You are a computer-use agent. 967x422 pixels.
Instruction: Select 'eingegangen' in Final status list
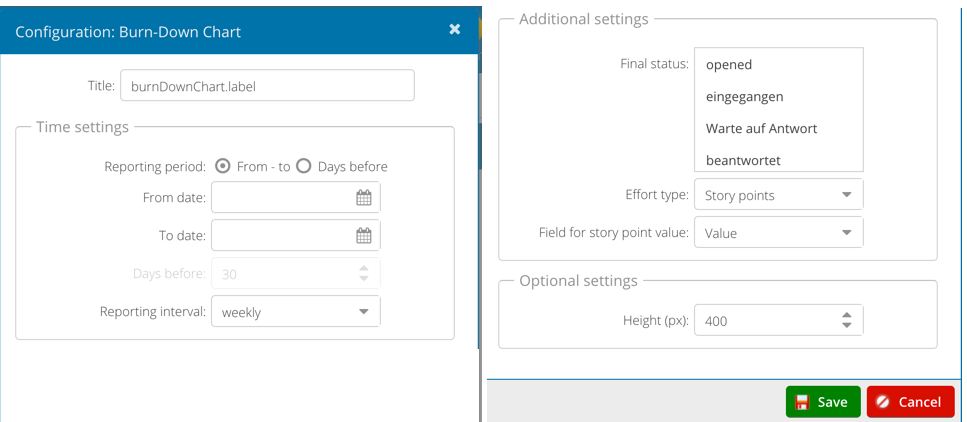pyautogui.click(x=744, y=97)
